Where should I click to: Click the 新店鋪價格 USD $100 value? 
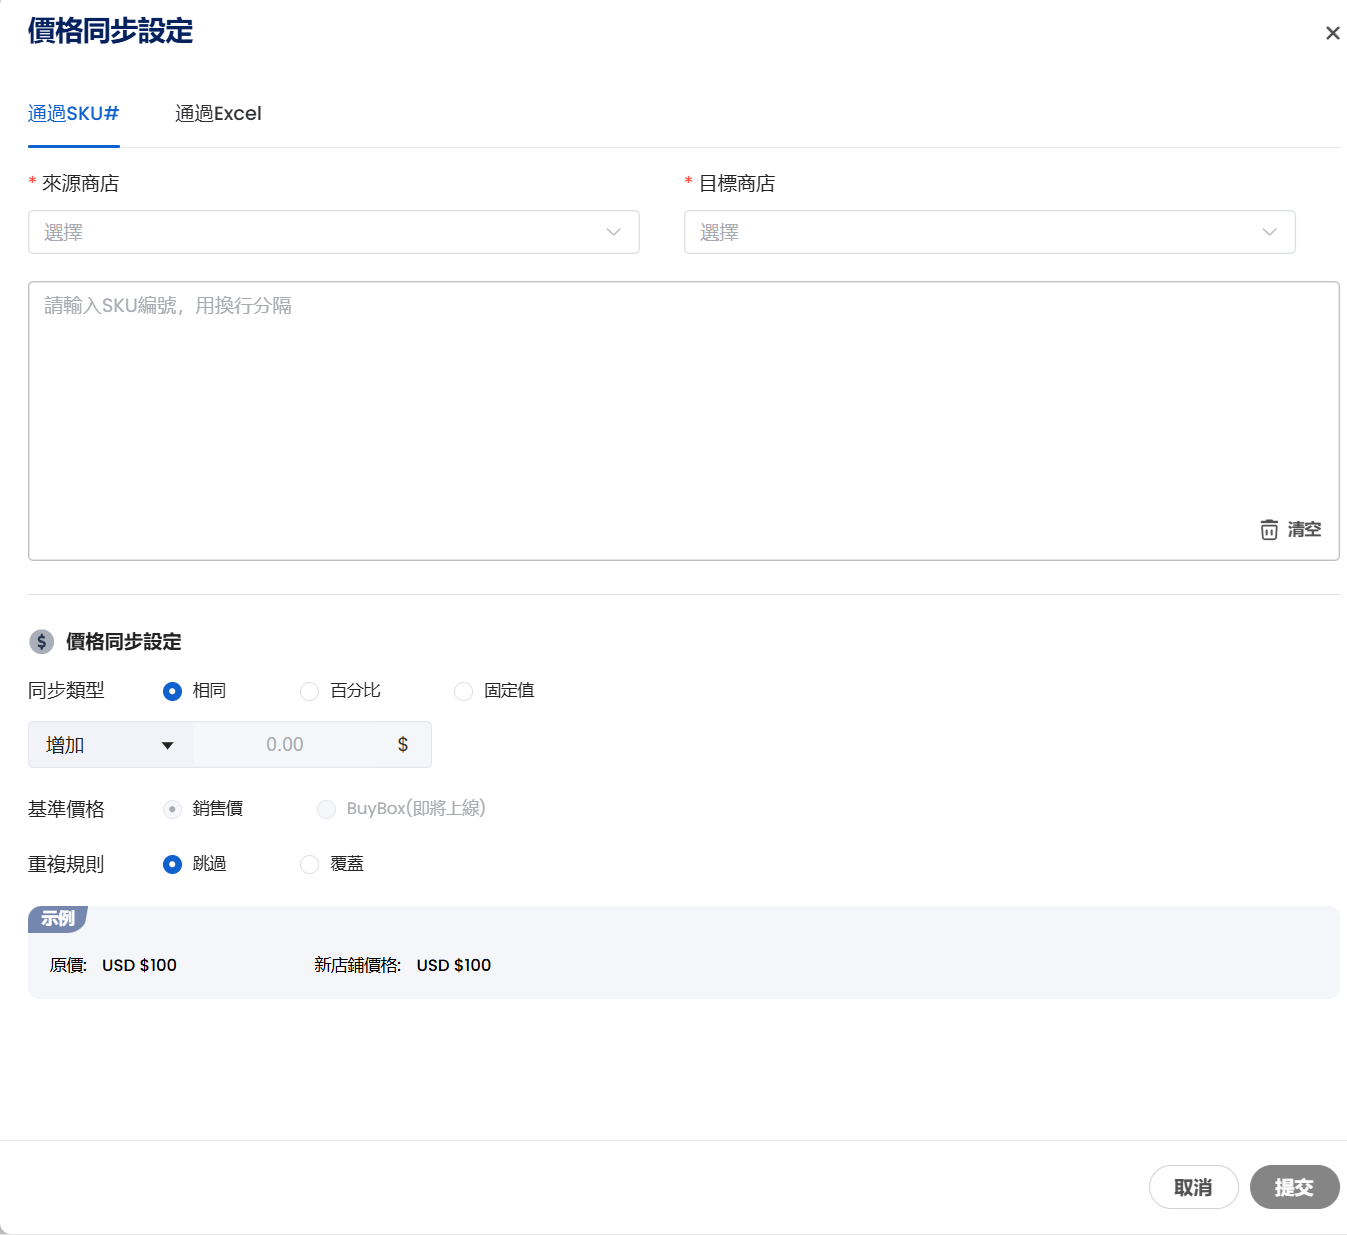454,965
